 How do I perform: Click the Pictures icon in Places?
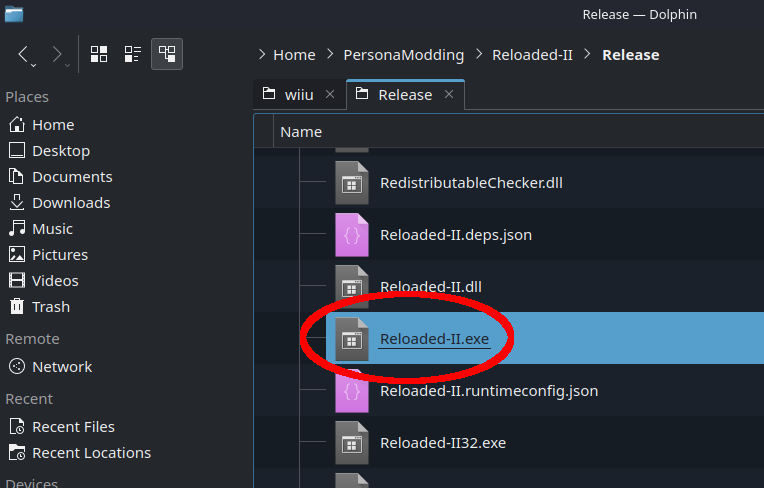click(17, 254)
